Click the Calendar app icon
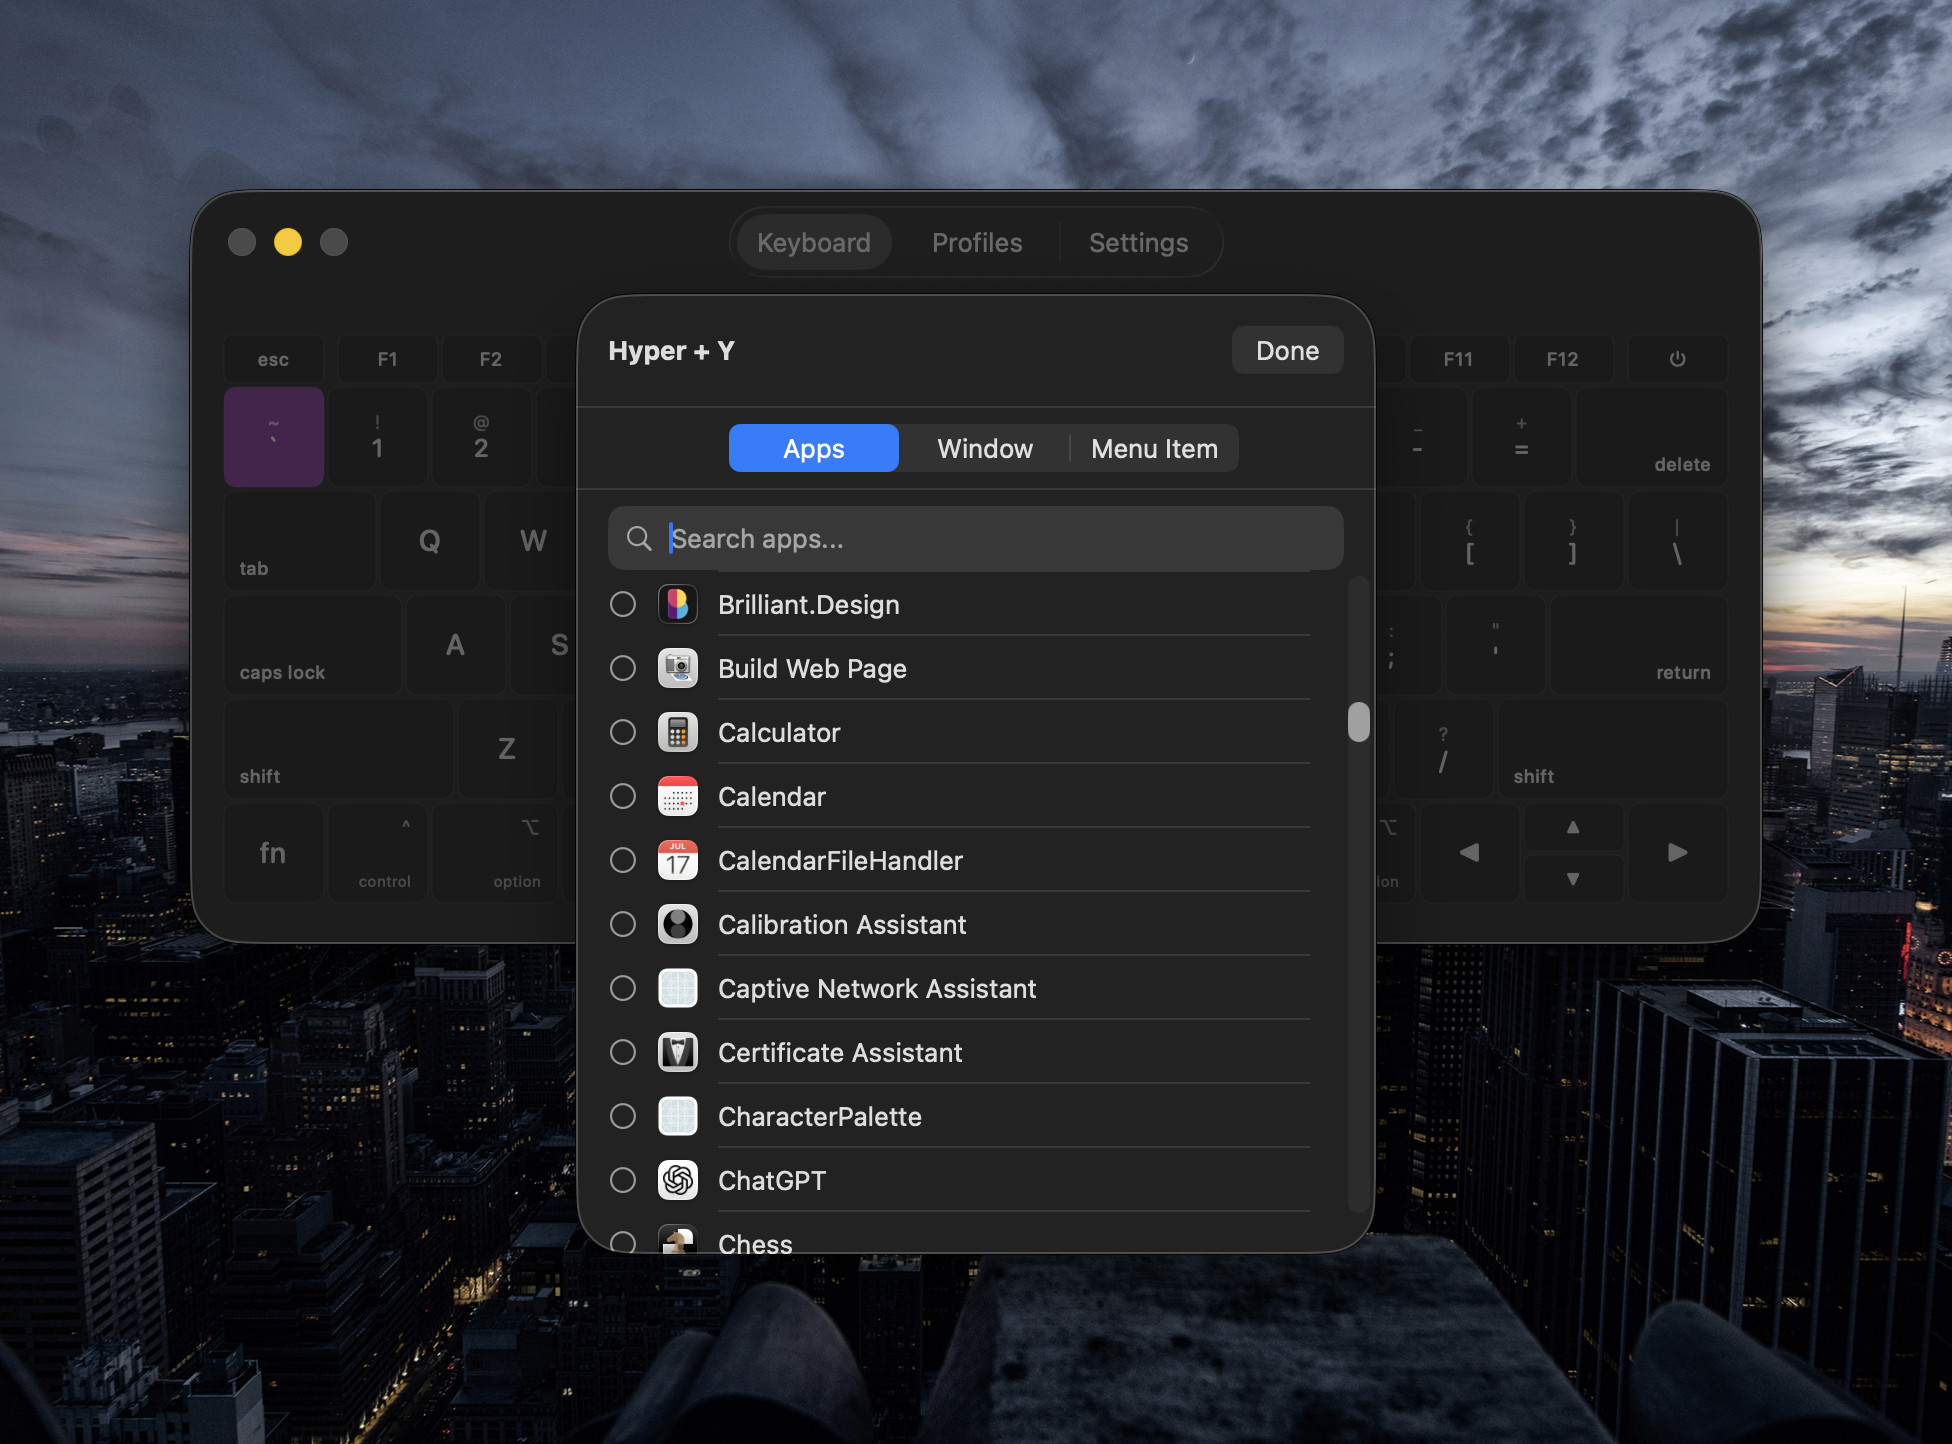Image resolution: width=1952 pixels, height=1444 pixels. tap(678, 797)
